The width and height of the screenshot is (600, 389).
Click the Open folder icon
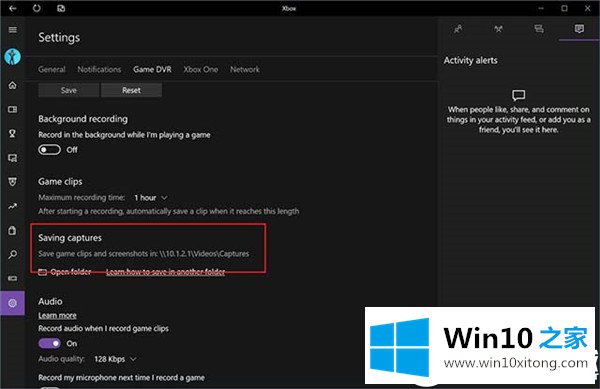click(x=42, y=272)
